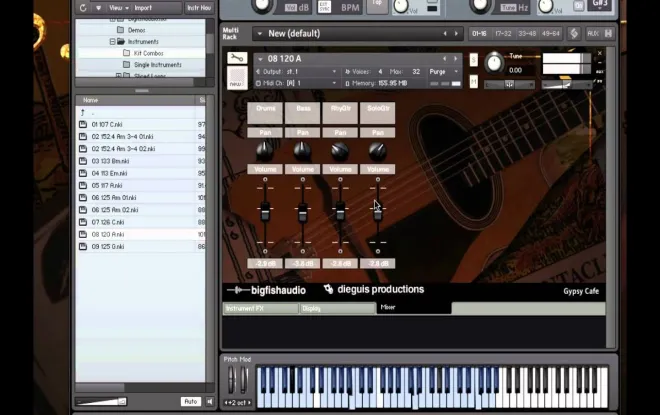The height and width of the screenshot is (415, 660).
Task: Mute the instrument with M button
Action: tap(474, 82)
